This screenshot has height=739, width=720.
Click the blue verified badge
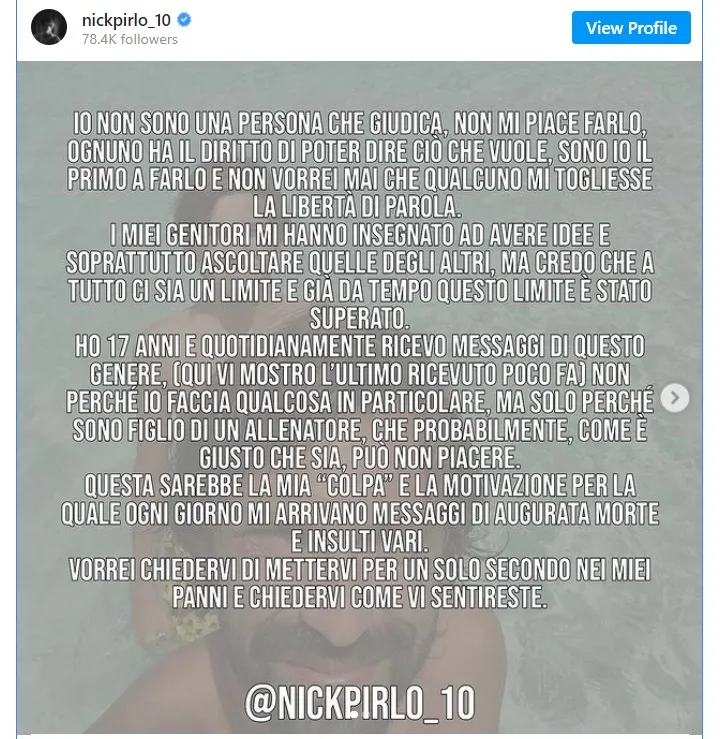point(186,20)
